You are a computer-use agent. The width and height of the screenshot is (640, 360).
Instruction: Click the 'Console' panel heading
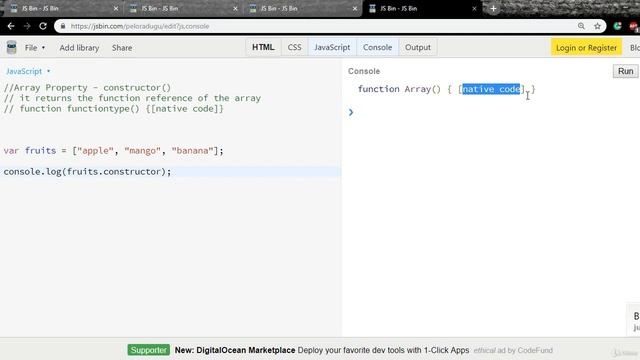364,71
